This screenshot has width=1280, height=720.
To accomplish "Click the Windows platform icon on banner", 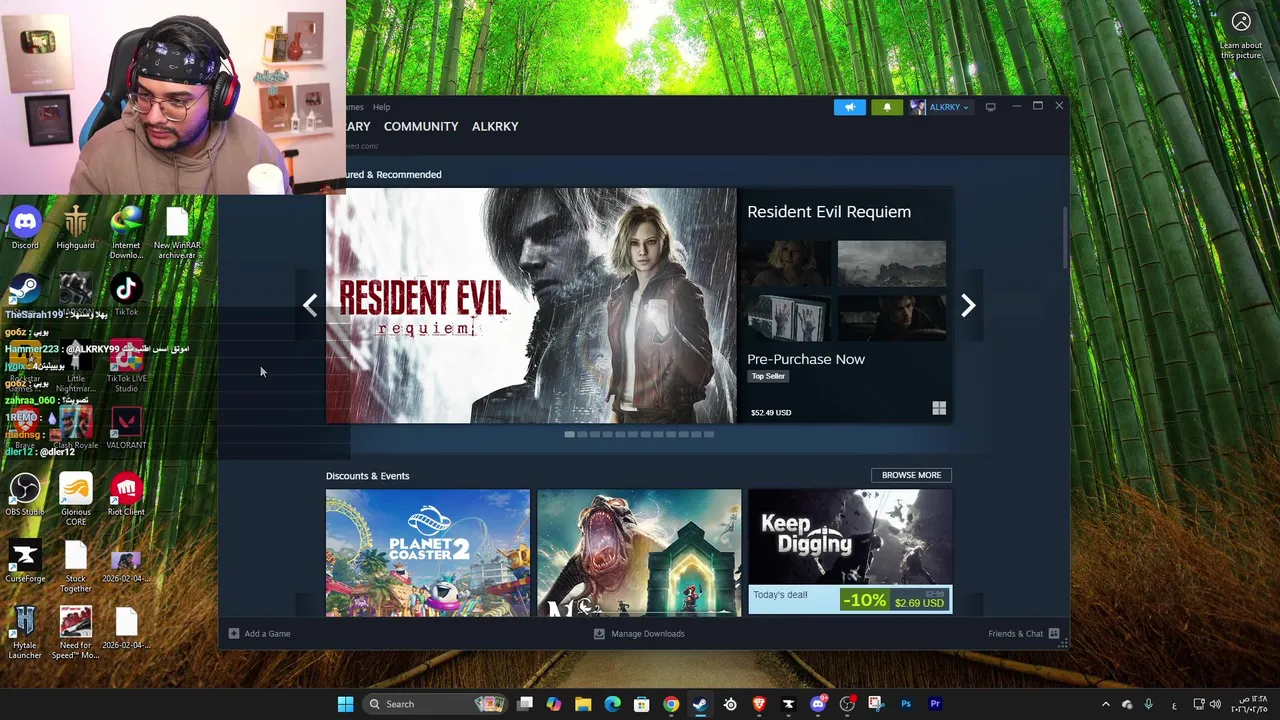I will click(x=939, y=408).
